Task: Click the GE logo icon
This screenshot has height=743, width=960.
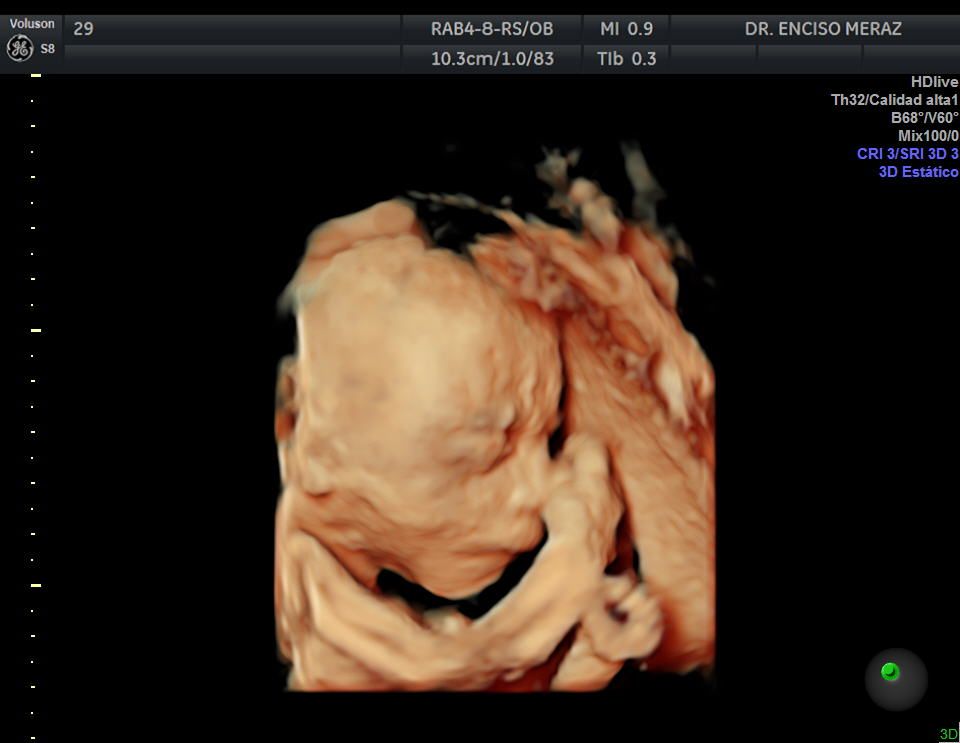Action: tap(20, 48)
